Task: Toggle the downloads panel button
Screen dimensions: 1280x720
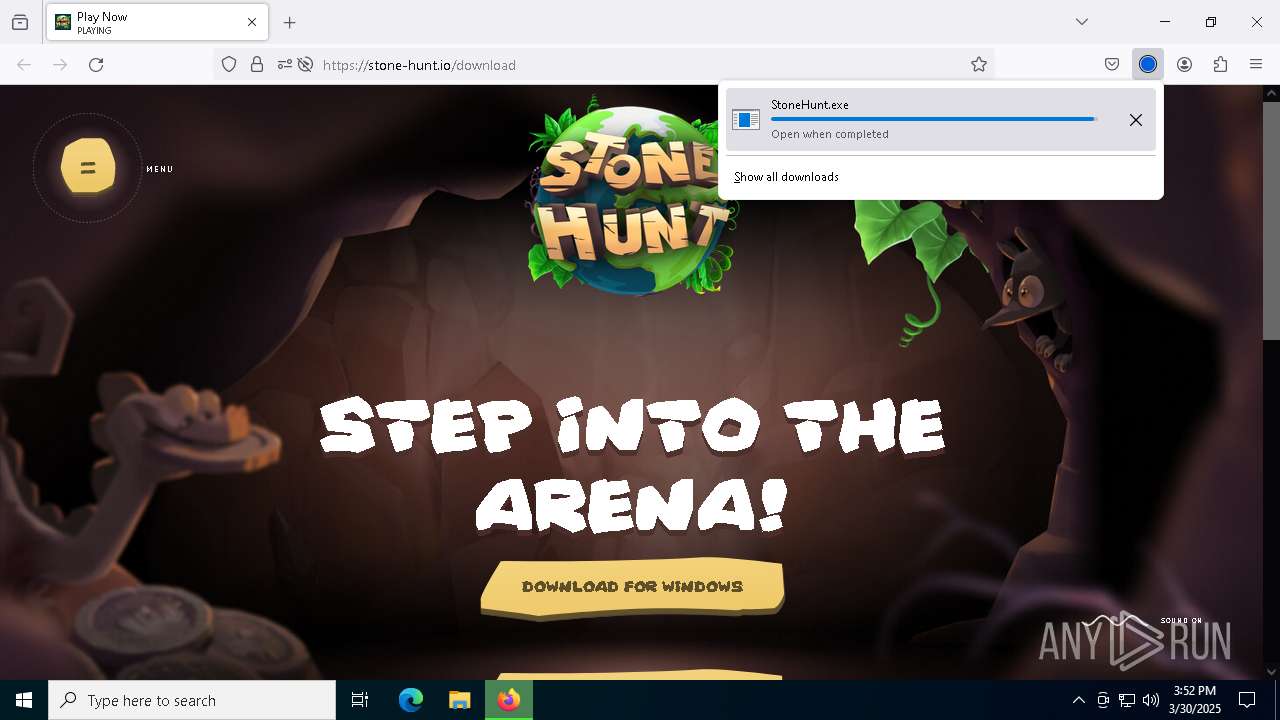Action: 1148,65
